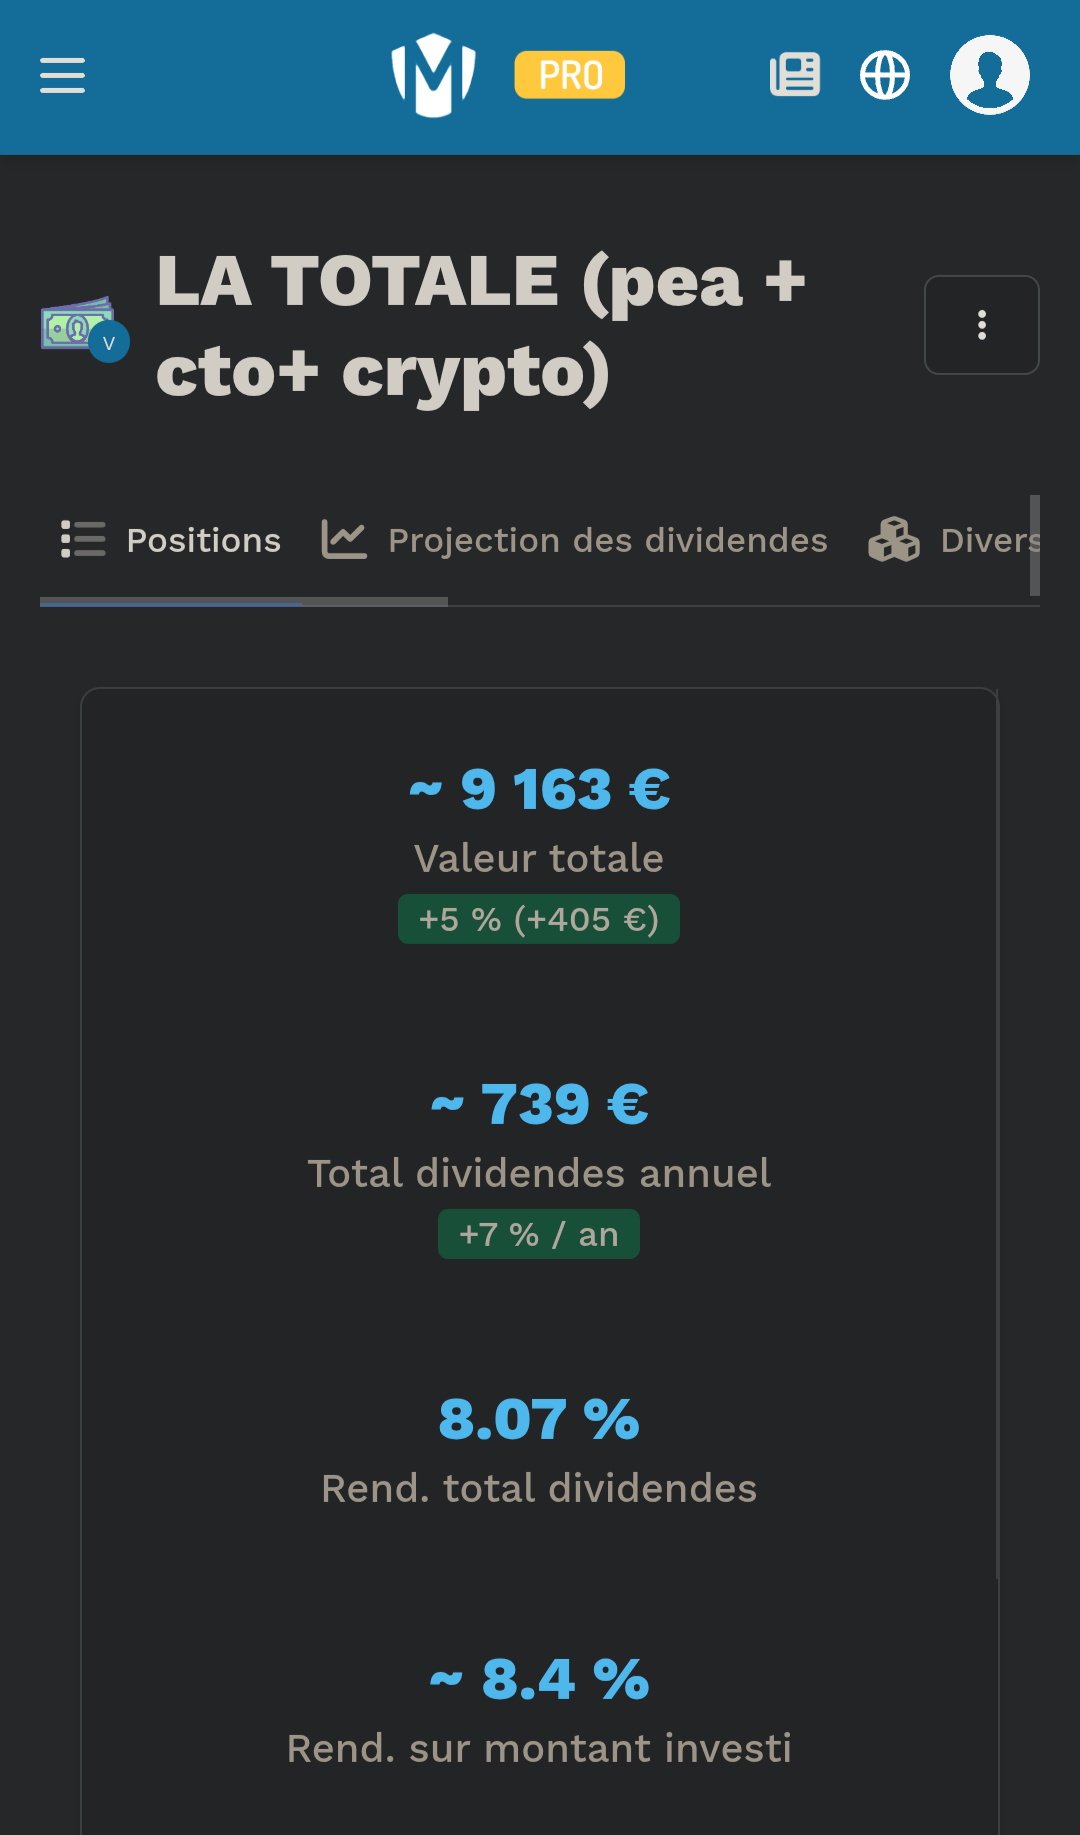Viewport: 1080px width, 1835px height.
Task: Click the +5 % (+405 €) gain badge
Action: pos(539,919)
